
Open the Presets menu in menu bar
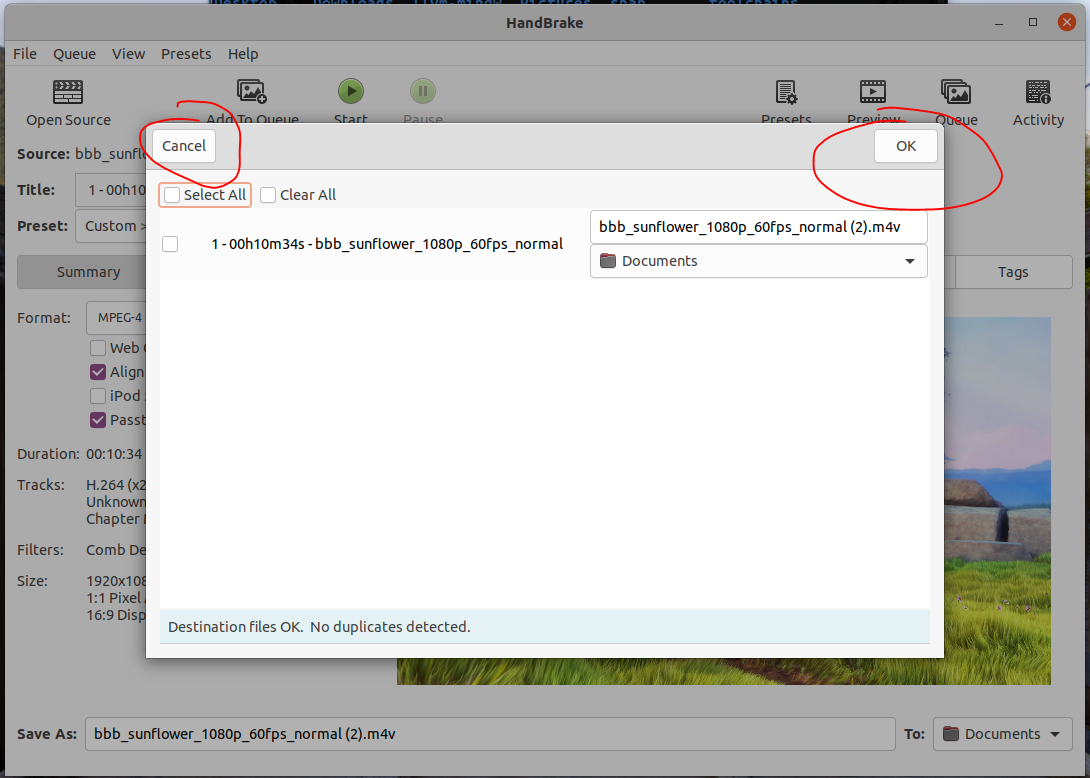[x=186, y=54]
